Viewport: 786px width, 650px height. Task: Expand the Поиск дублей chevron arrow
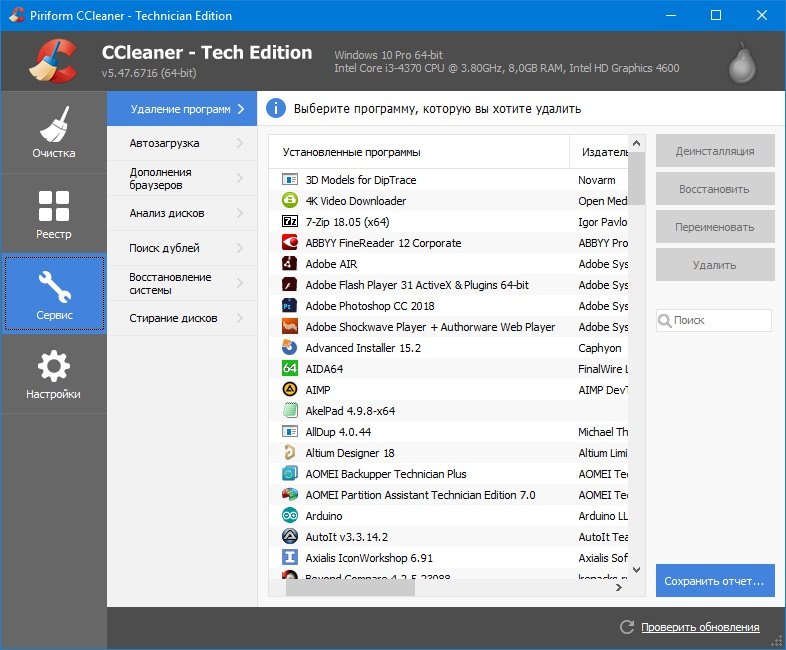[240, 248]
